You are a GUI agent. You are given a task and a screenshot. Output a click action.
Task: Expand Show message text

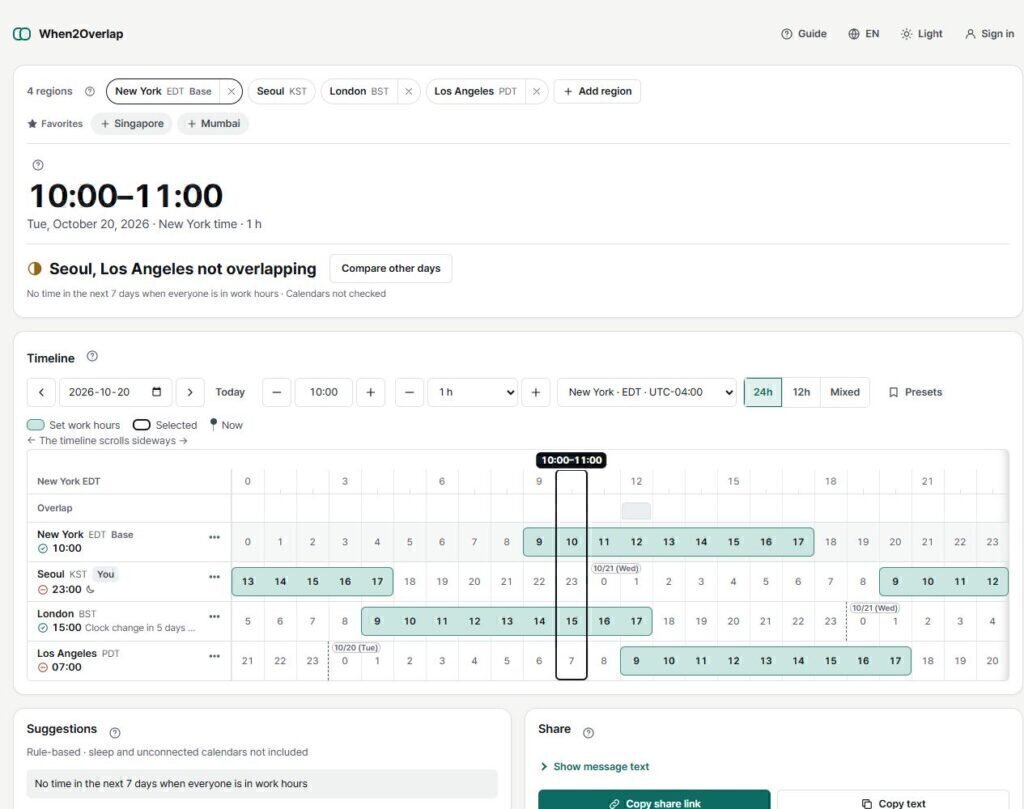594,767
